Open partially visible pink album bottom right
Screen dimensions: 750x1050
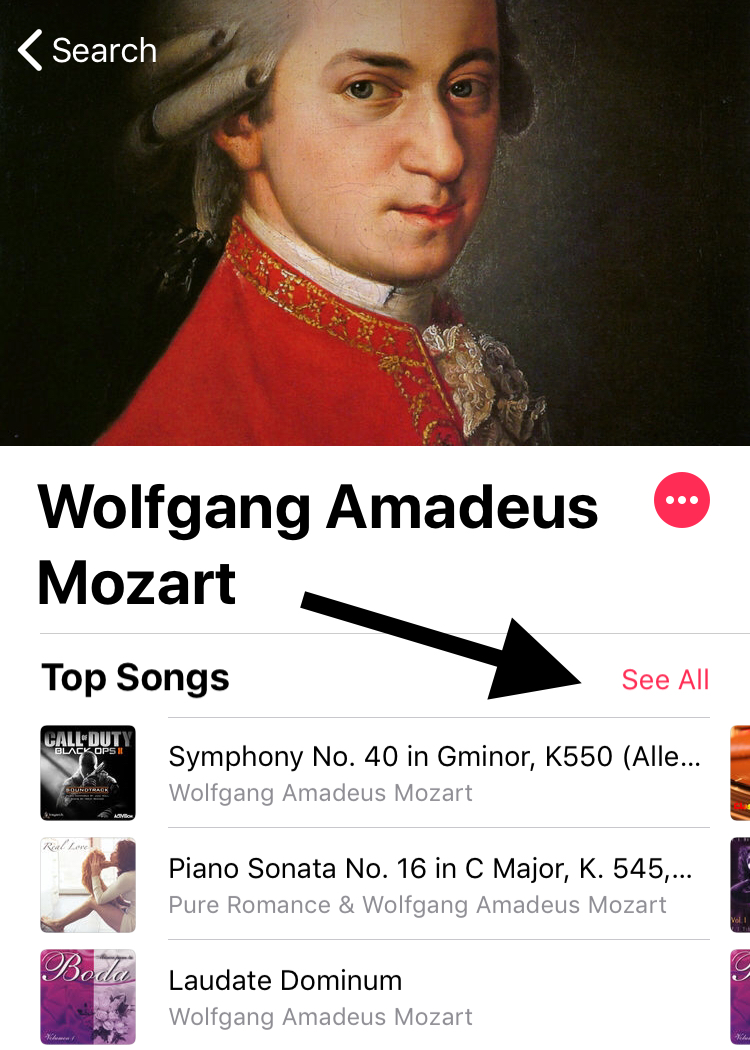[x=740, y=996]
